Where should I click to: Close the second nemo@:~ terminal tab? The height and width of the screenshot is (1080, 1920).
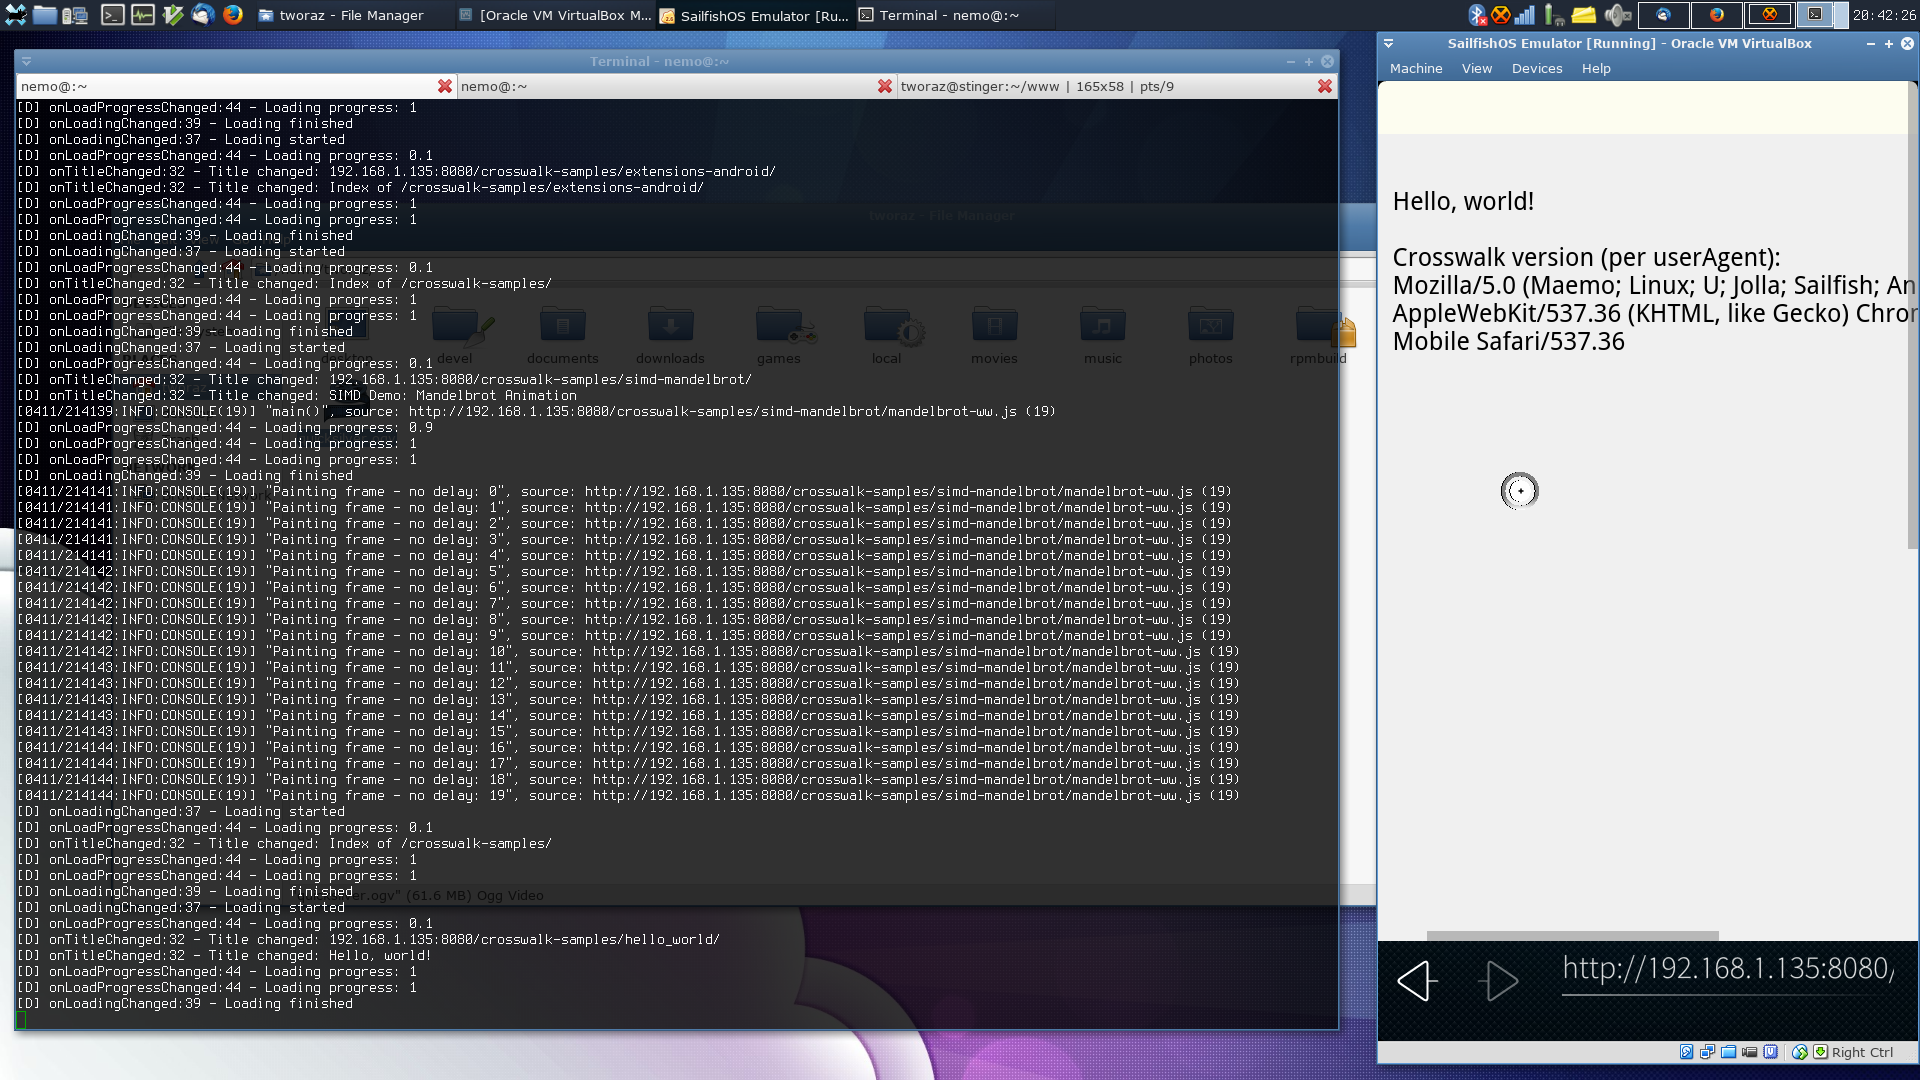point(885,87)
